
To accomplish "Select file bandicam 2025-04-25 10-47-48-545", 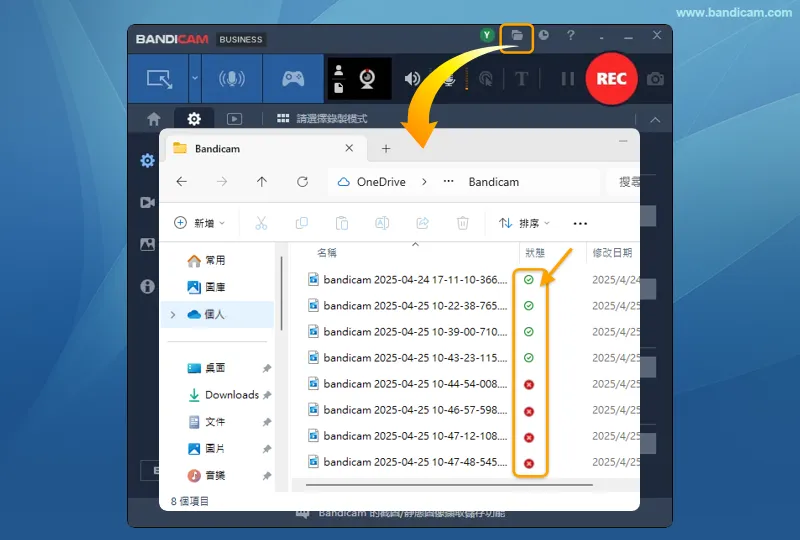I will (x=408, y=462).
